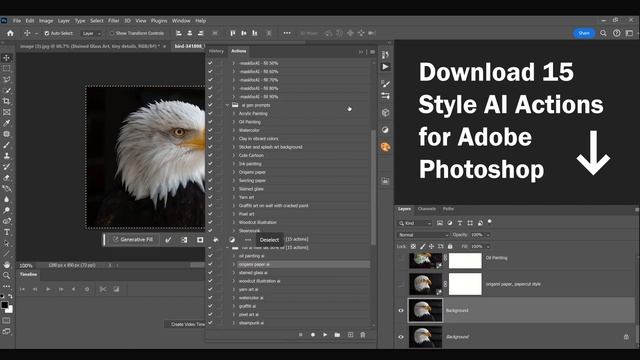Create new set via folder icon in Actions
This screenshot has height=360, width=640.
click(338, 335)
